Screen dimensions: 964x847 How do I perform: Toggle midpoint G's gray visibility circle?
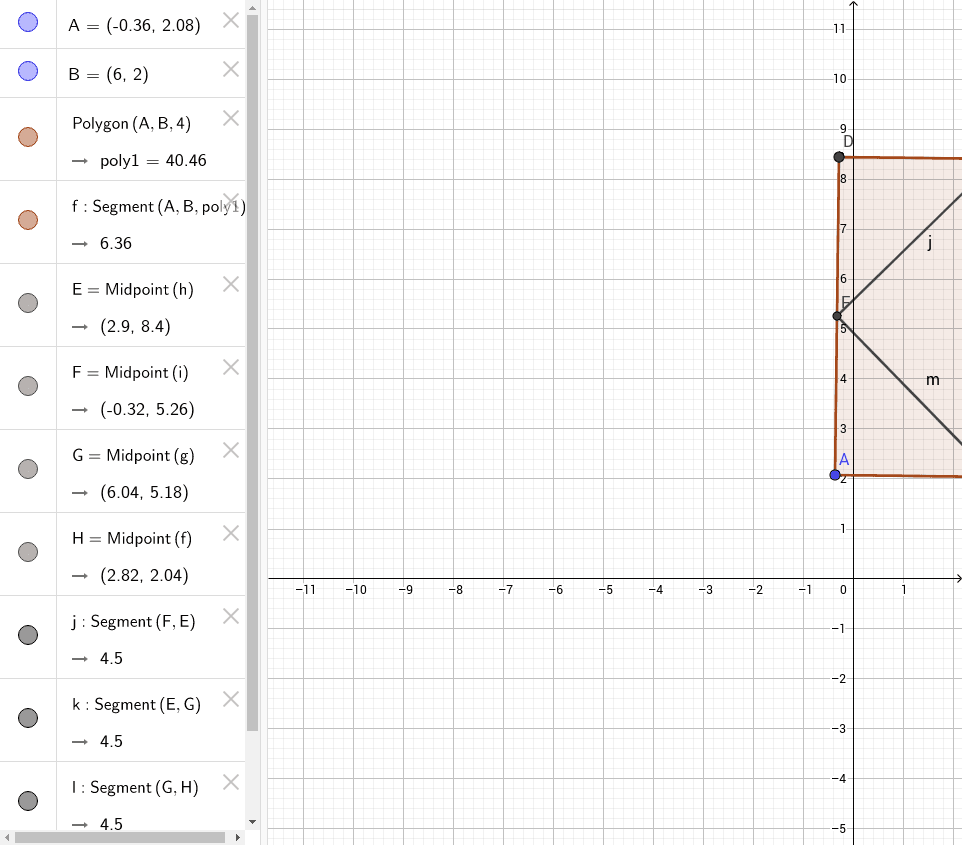[27, 469]
